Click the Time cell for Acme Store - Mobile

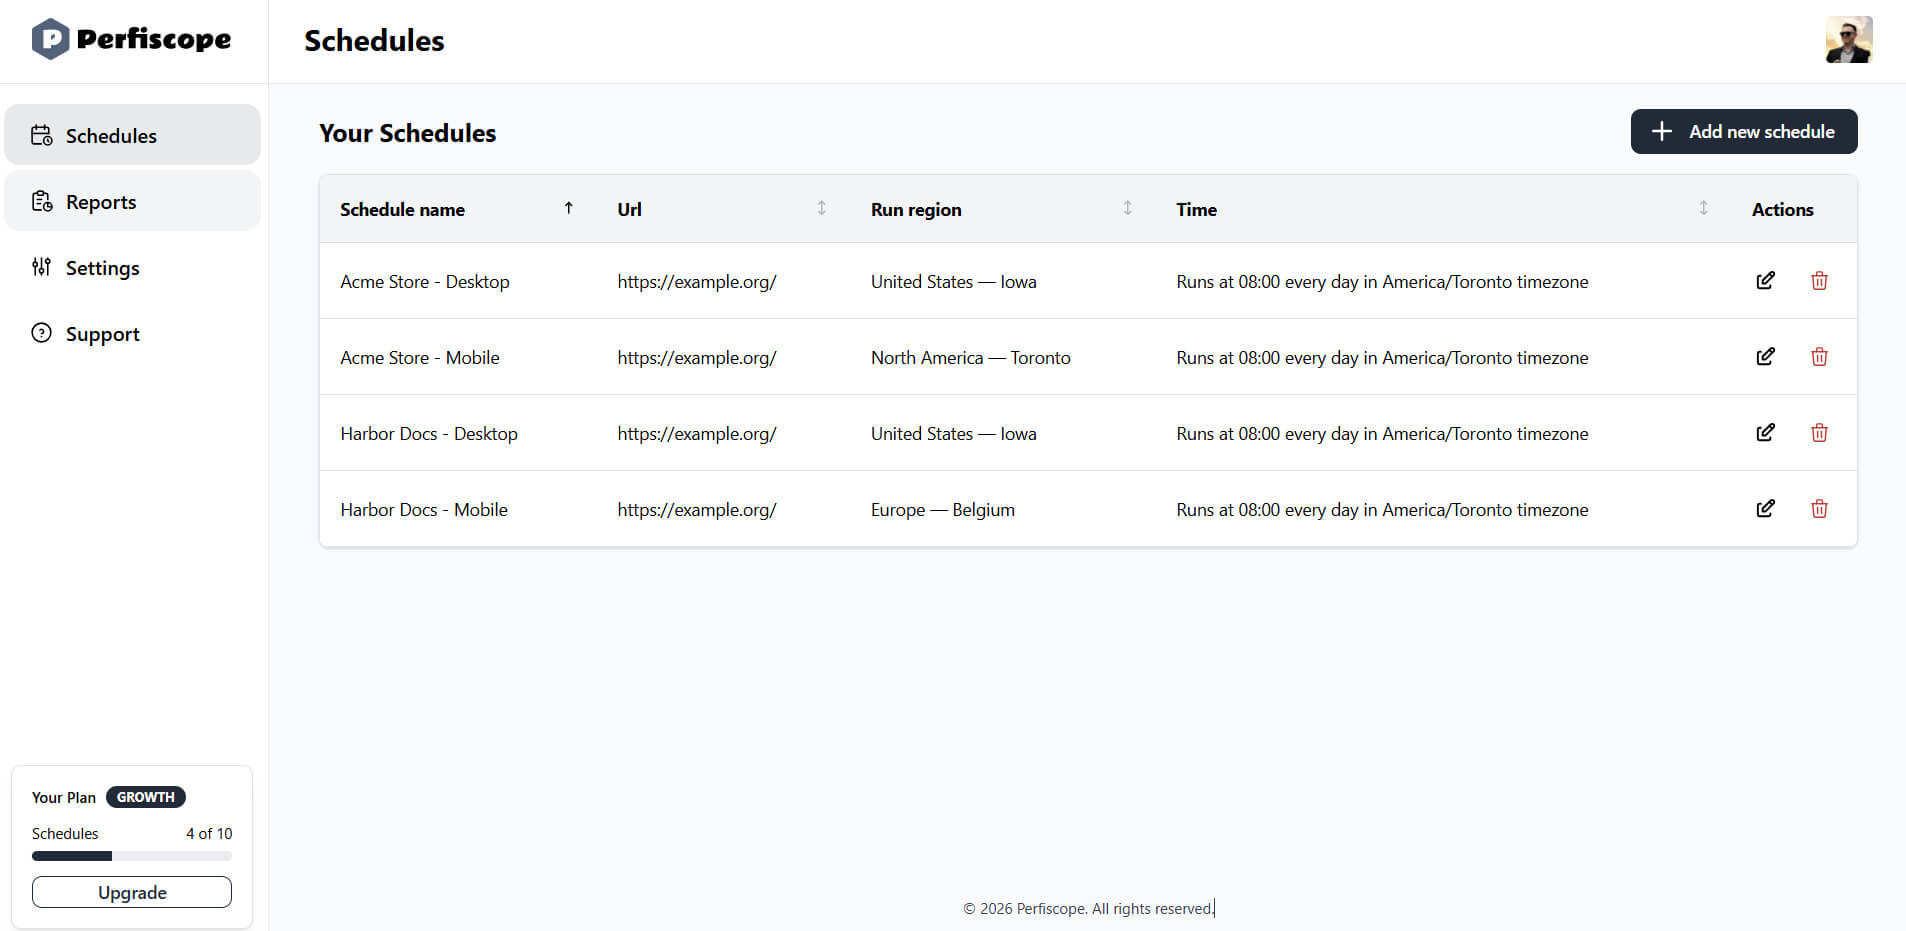point(1382,358)
